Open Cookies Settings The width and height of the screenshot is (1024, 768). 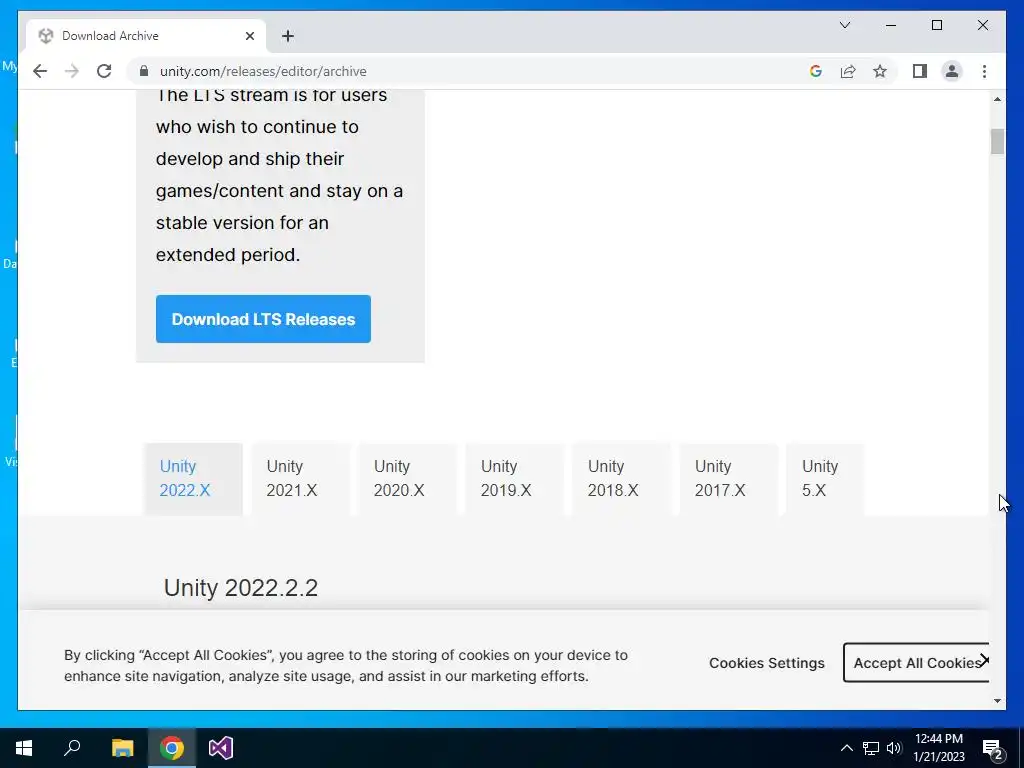pos(767,663)
